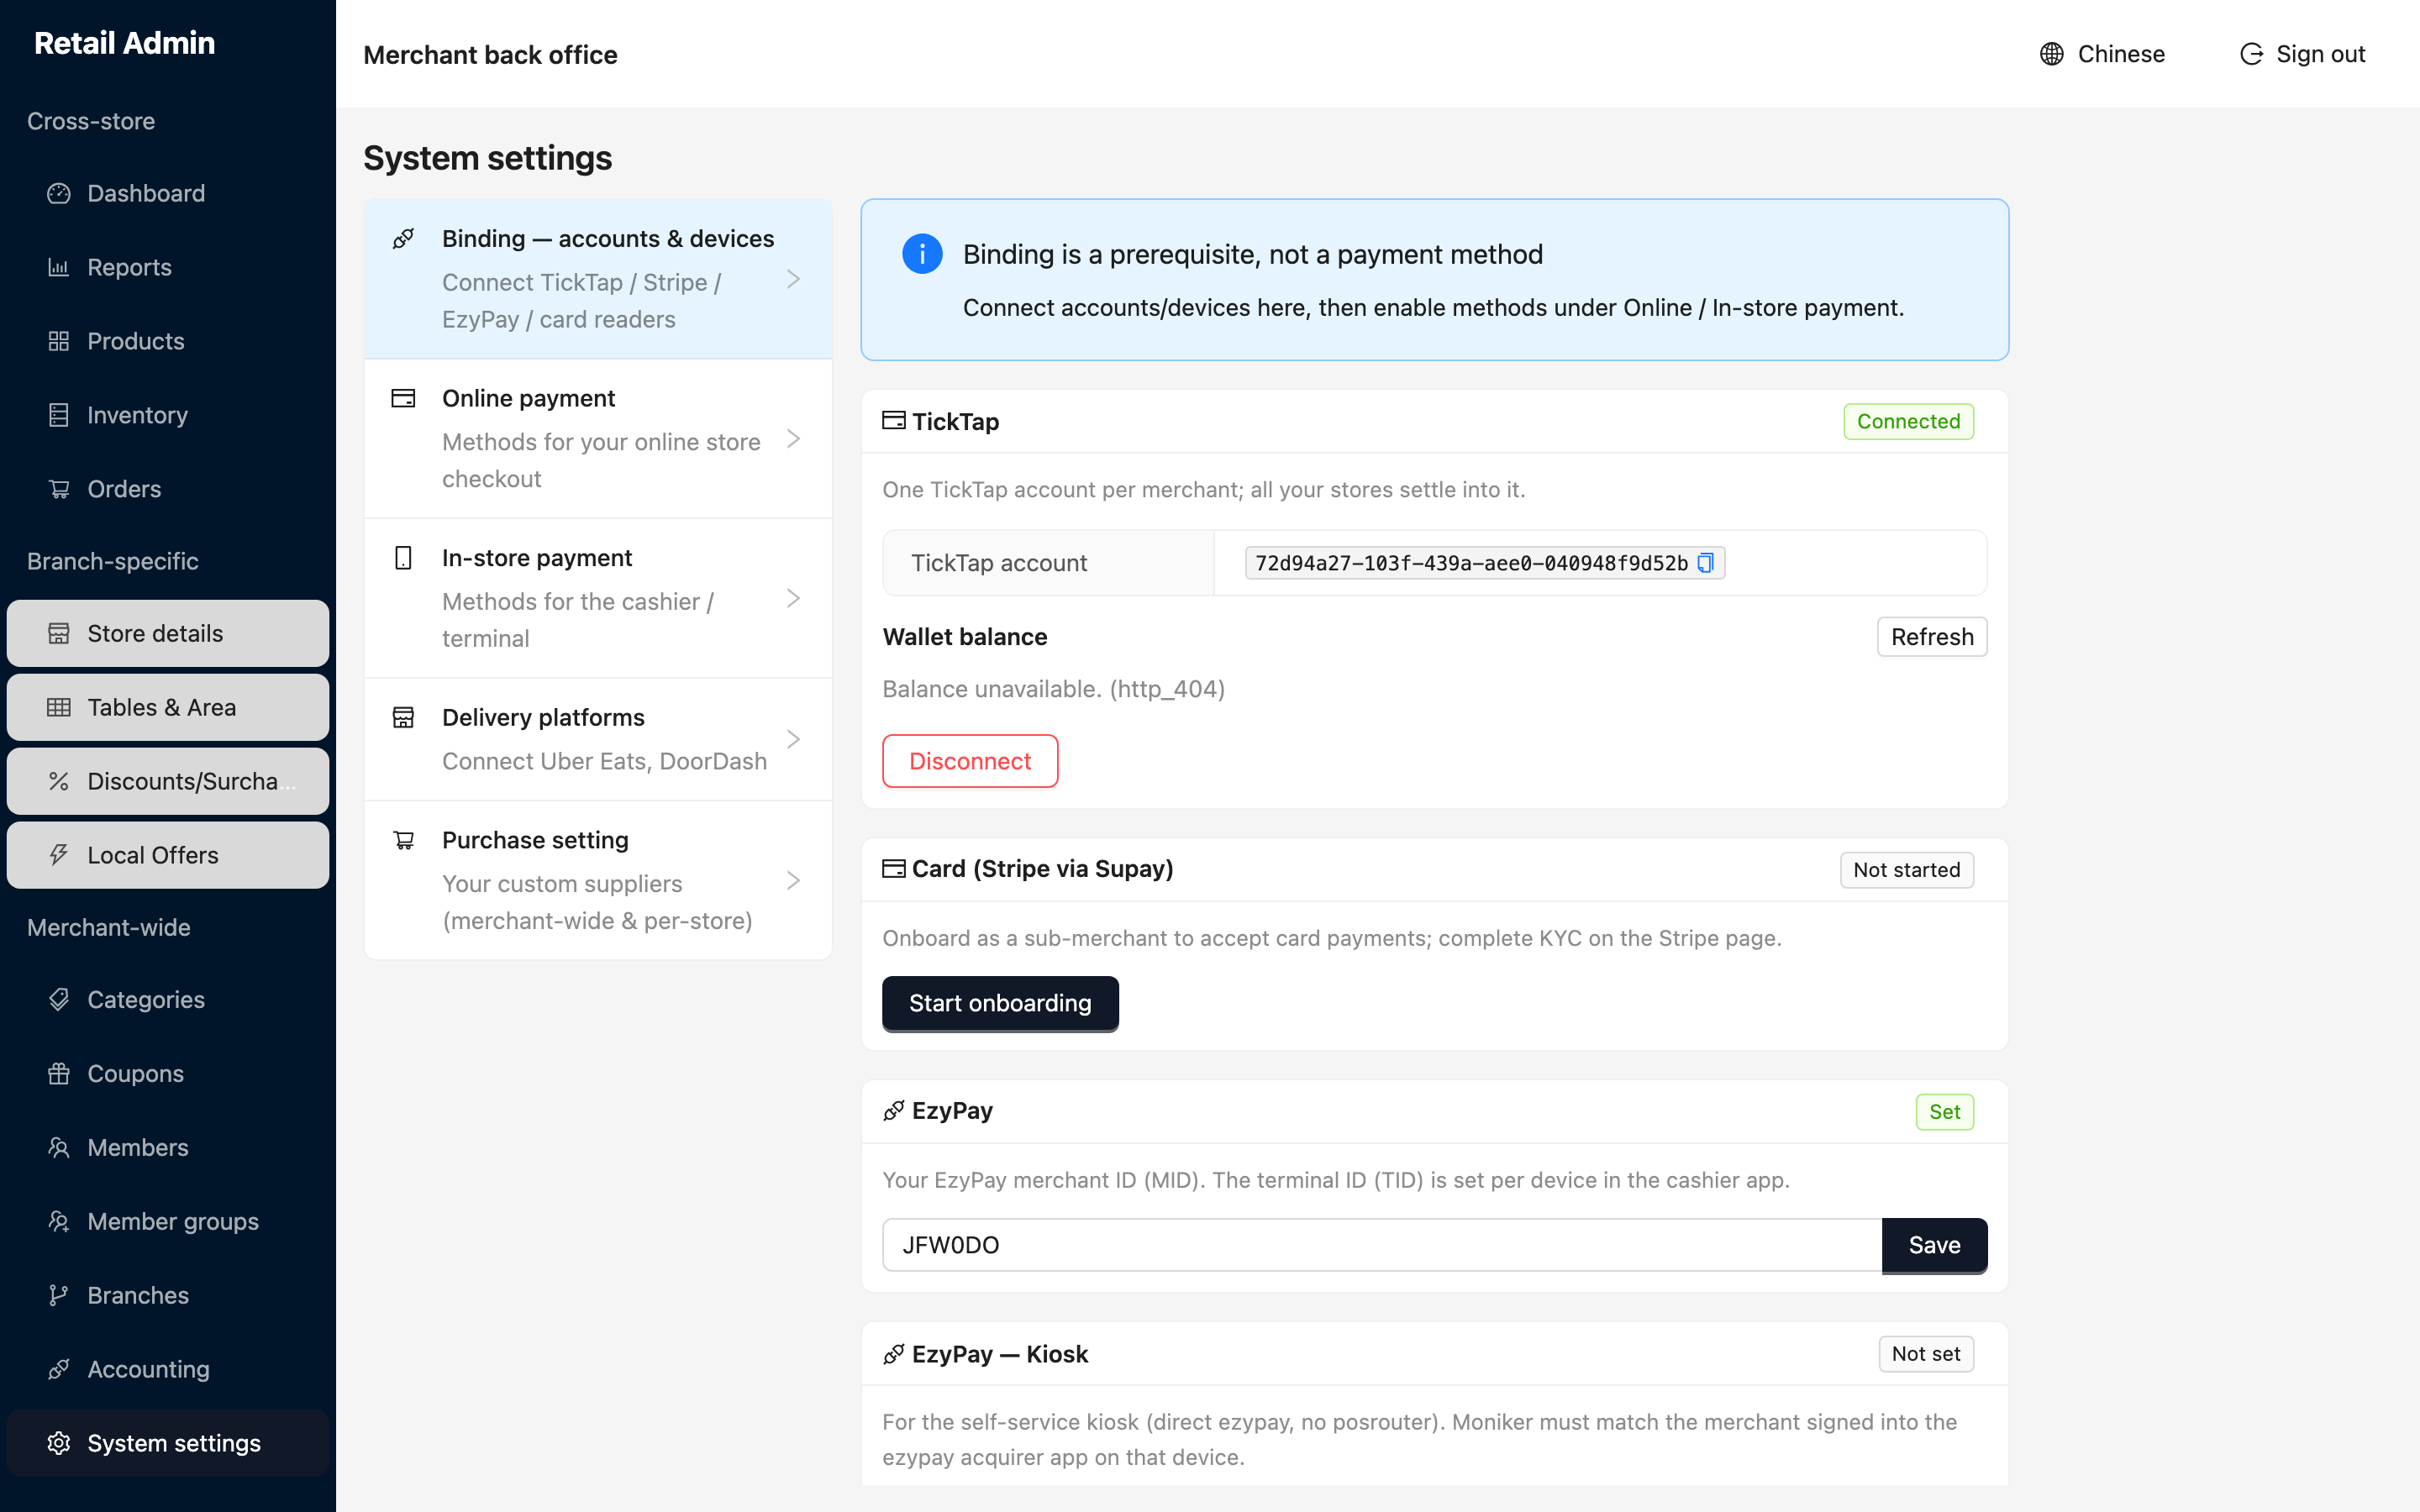Screen dimensions: 2420x1512
Task: Switch language to Chinese
Action: click(x=2102, y=54)
